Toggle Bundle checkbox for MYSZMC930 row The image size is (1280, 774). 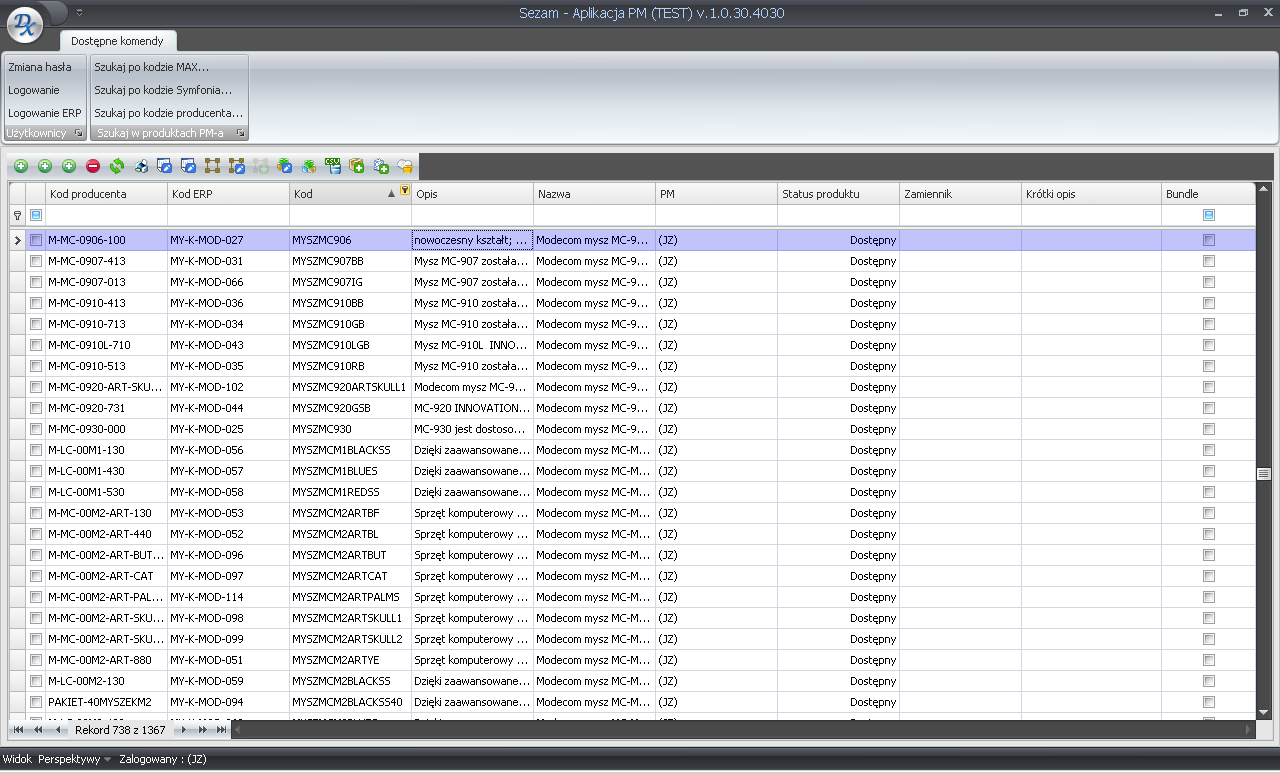coord(1209,429)
